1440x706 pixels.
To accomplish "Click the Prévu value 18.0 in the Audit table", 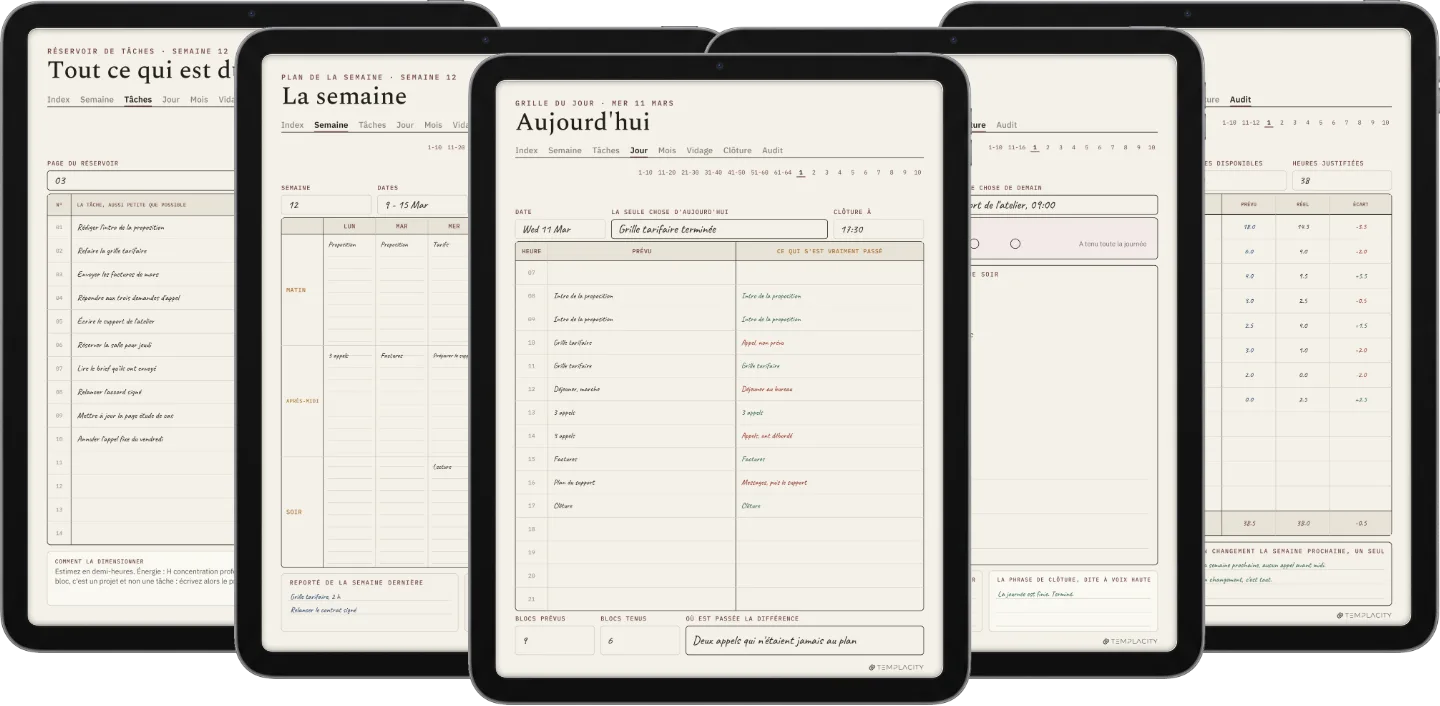I will 1248,227.
